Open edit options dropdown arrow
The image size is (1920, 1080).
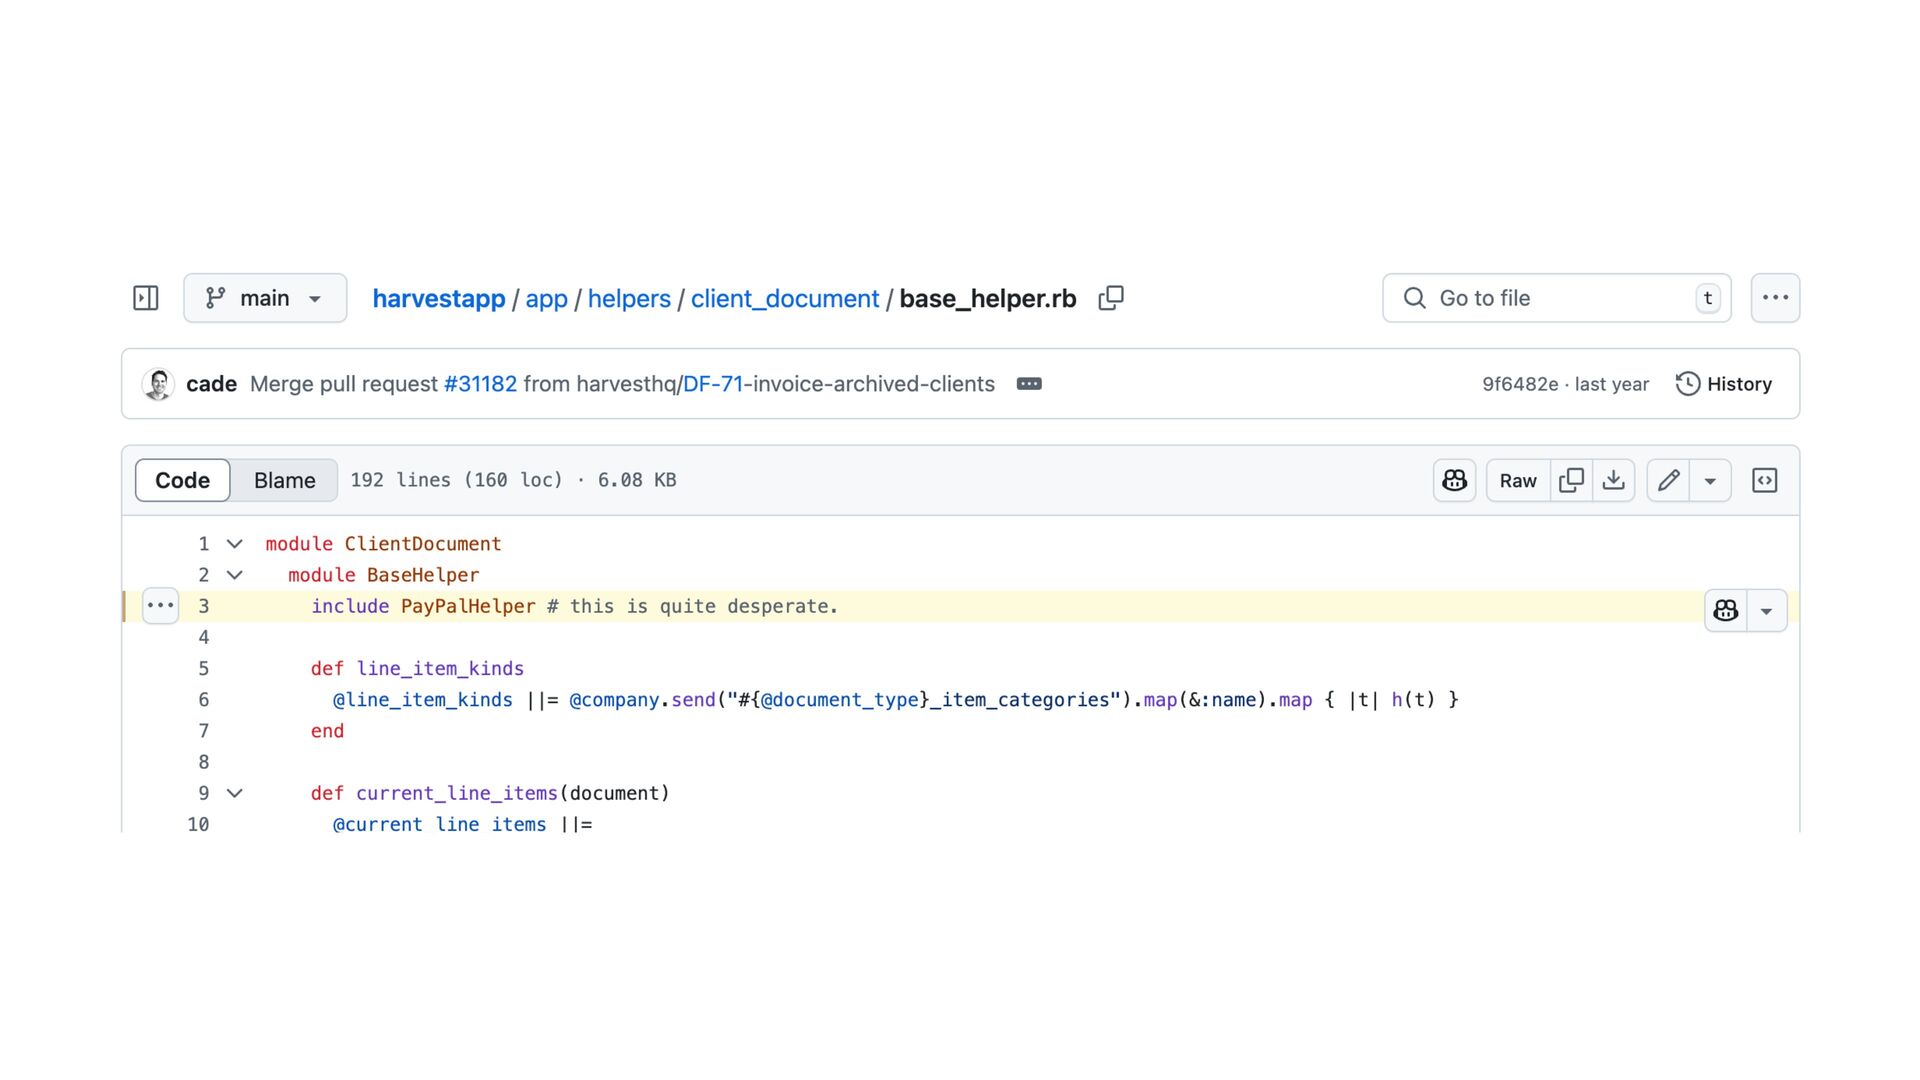[1710, 481]
